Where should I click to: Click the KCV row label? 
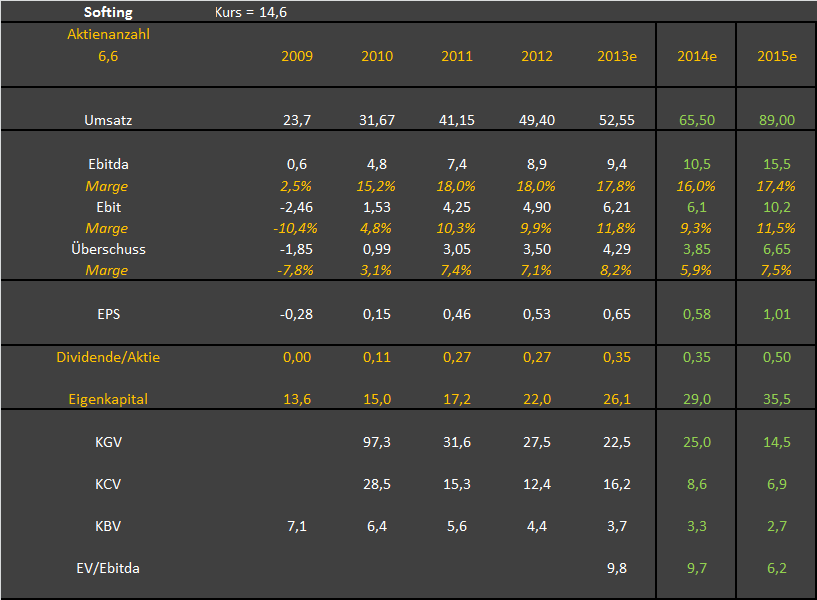[107, 484]
